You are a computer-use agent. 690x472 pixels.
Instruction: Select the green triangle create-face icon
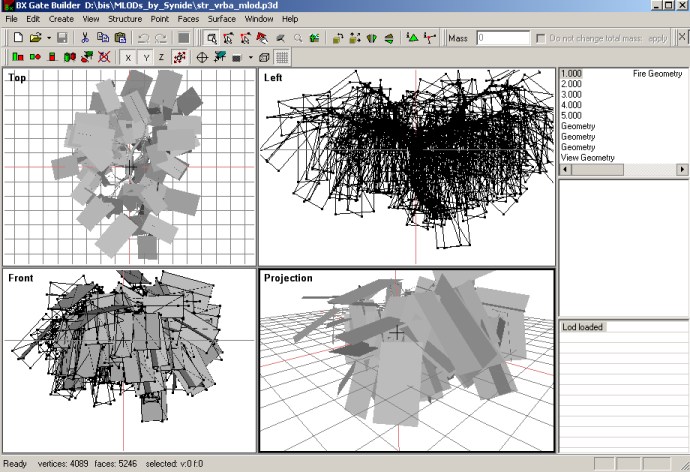[x=413, y=38]
